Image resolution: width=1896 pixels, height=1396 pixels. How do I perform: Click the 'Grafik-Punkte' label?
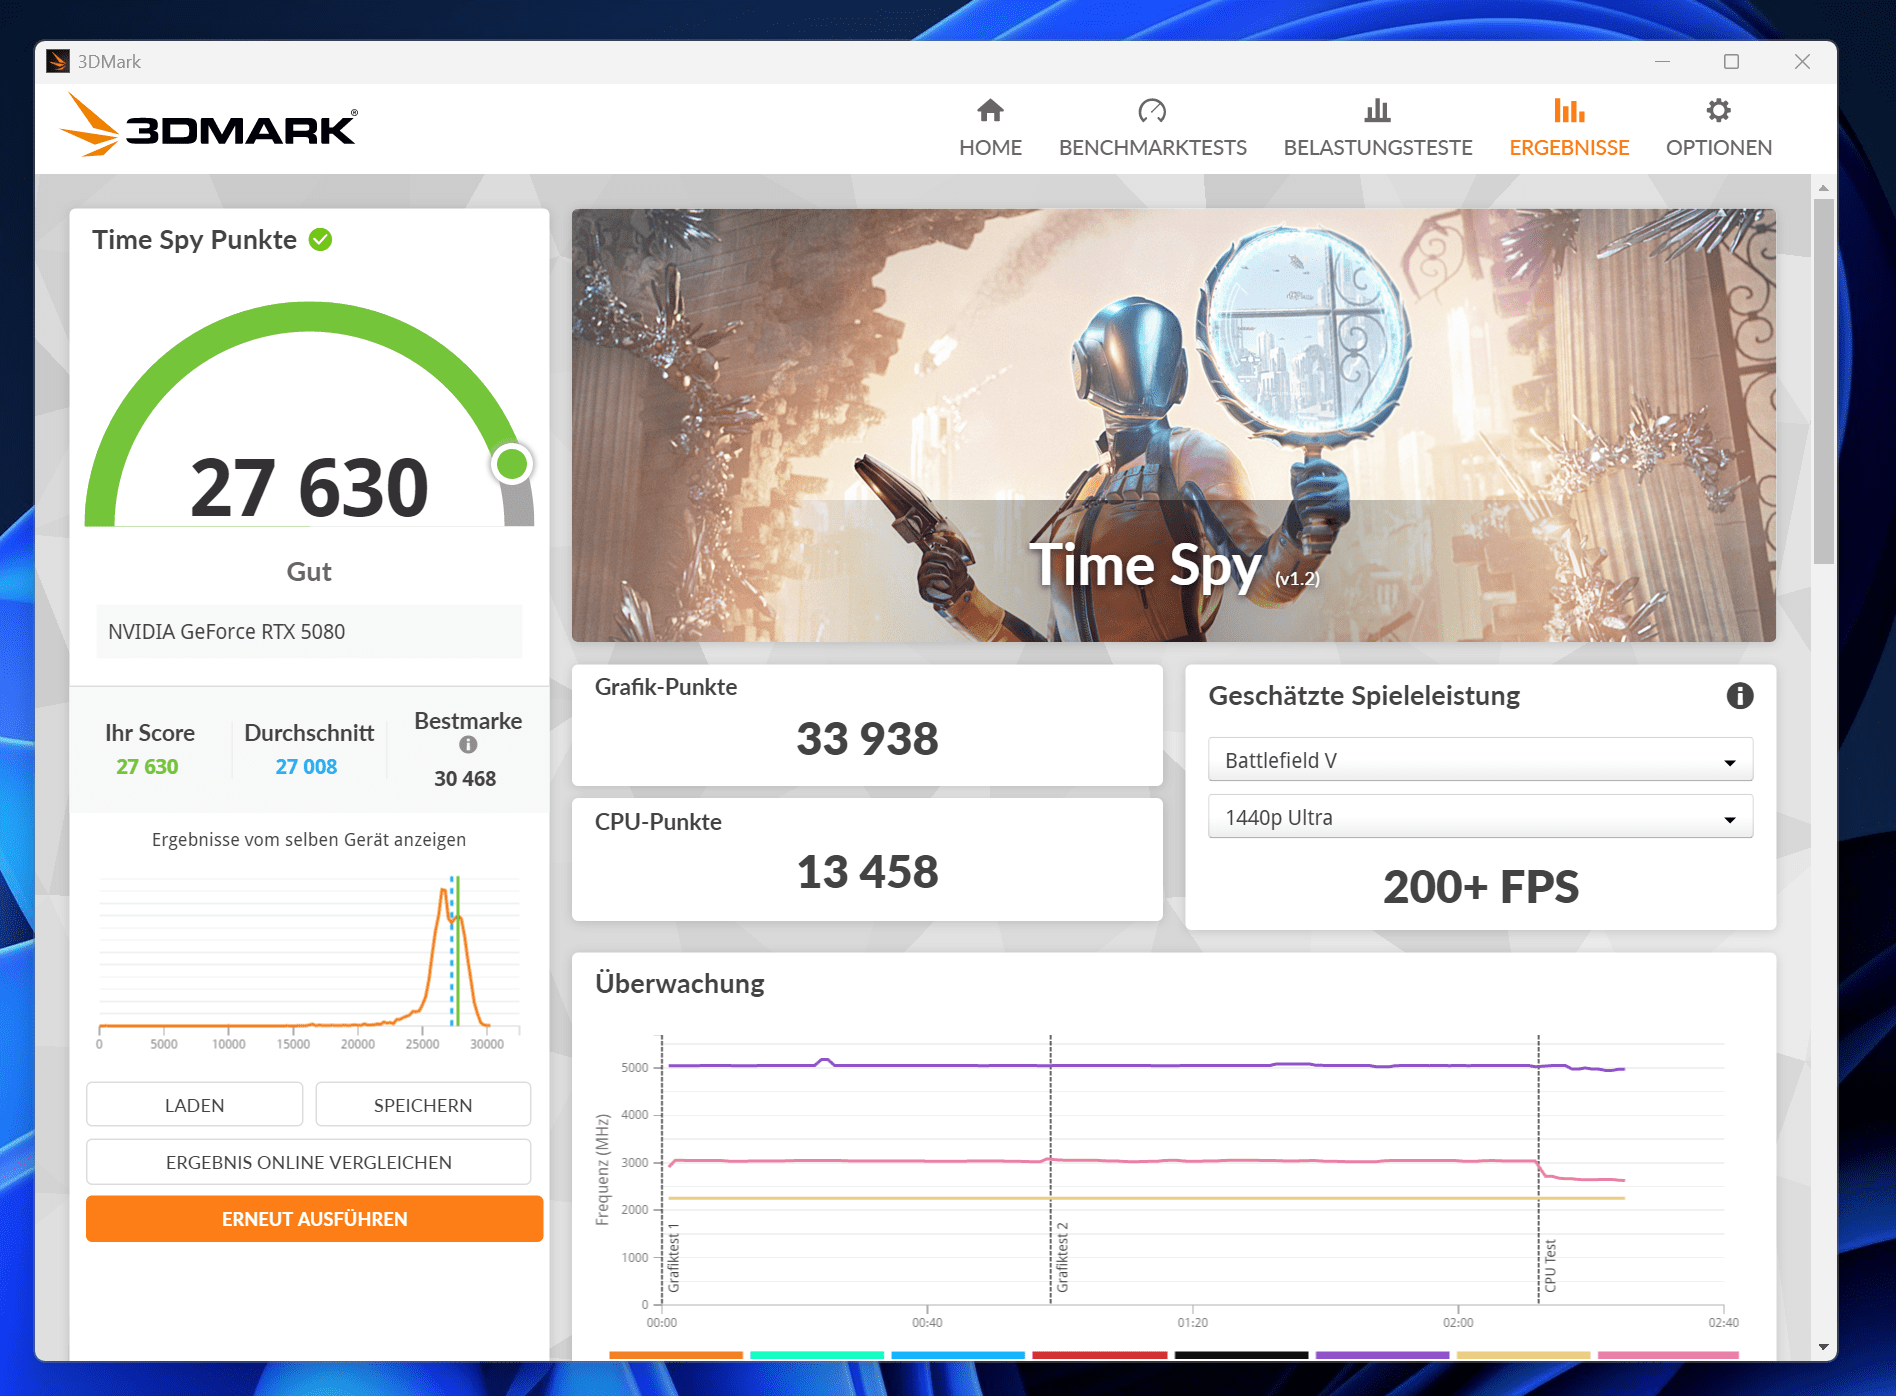point(666,687)
